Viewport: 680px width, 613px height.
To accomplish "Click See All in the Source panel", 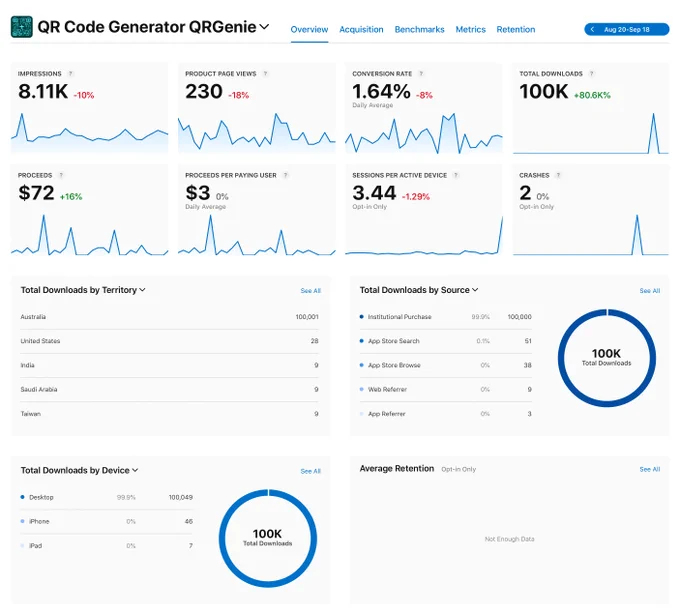I will (x=650, y=290).
